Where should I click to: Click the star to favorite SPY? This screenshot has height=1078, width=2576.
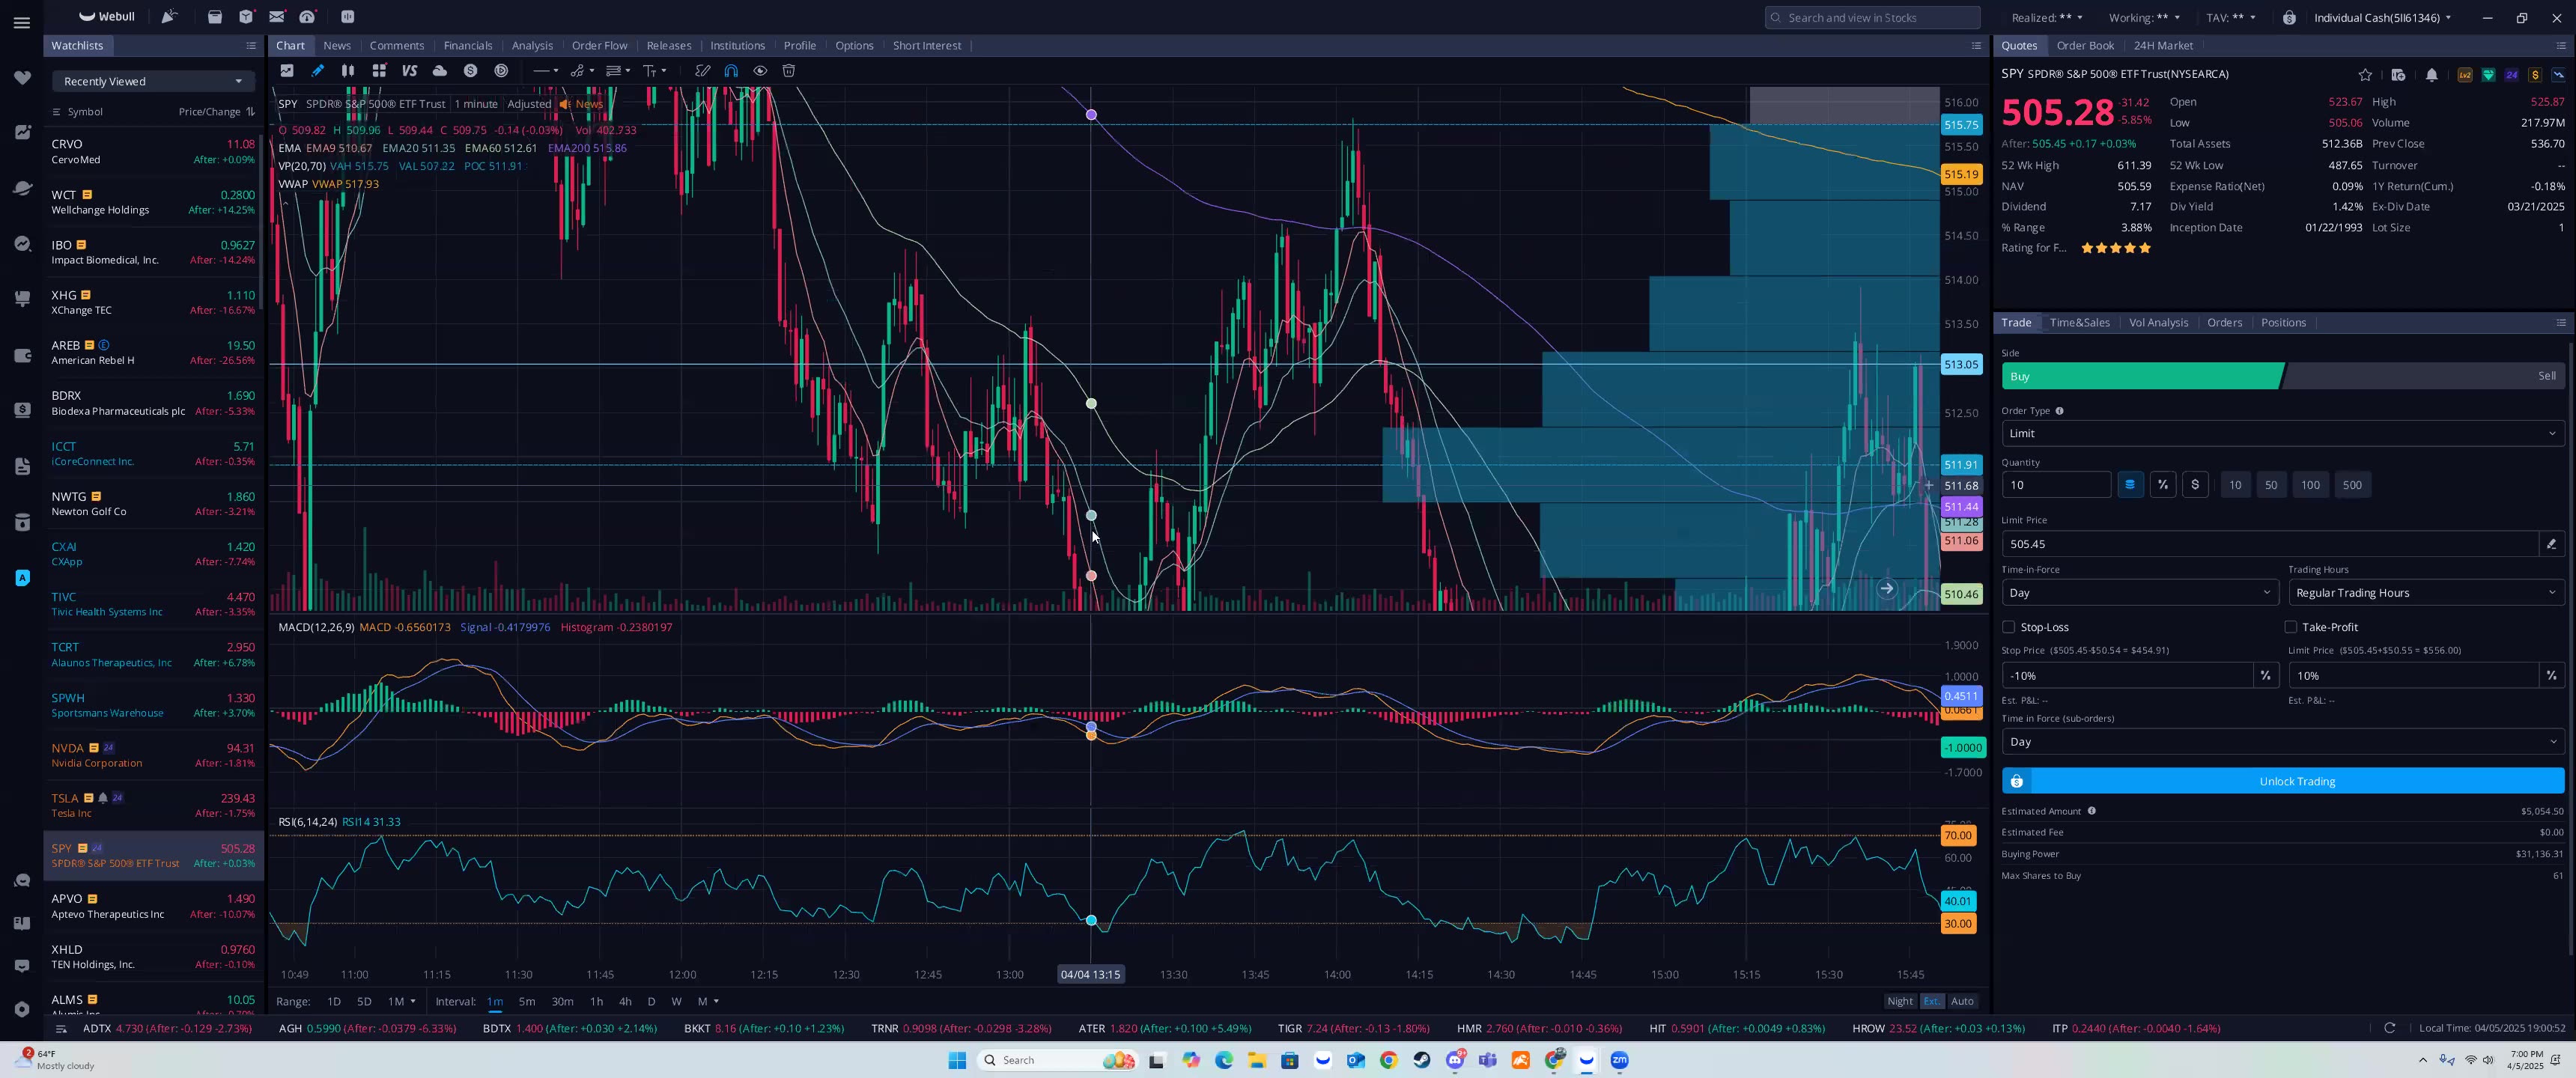coord(2365,74)
